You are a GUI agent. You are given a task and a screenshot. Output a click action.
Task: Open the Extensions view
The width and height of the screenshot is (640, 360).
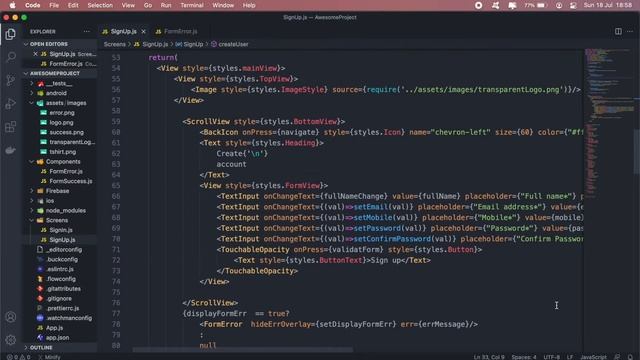(x=11, y=127)
